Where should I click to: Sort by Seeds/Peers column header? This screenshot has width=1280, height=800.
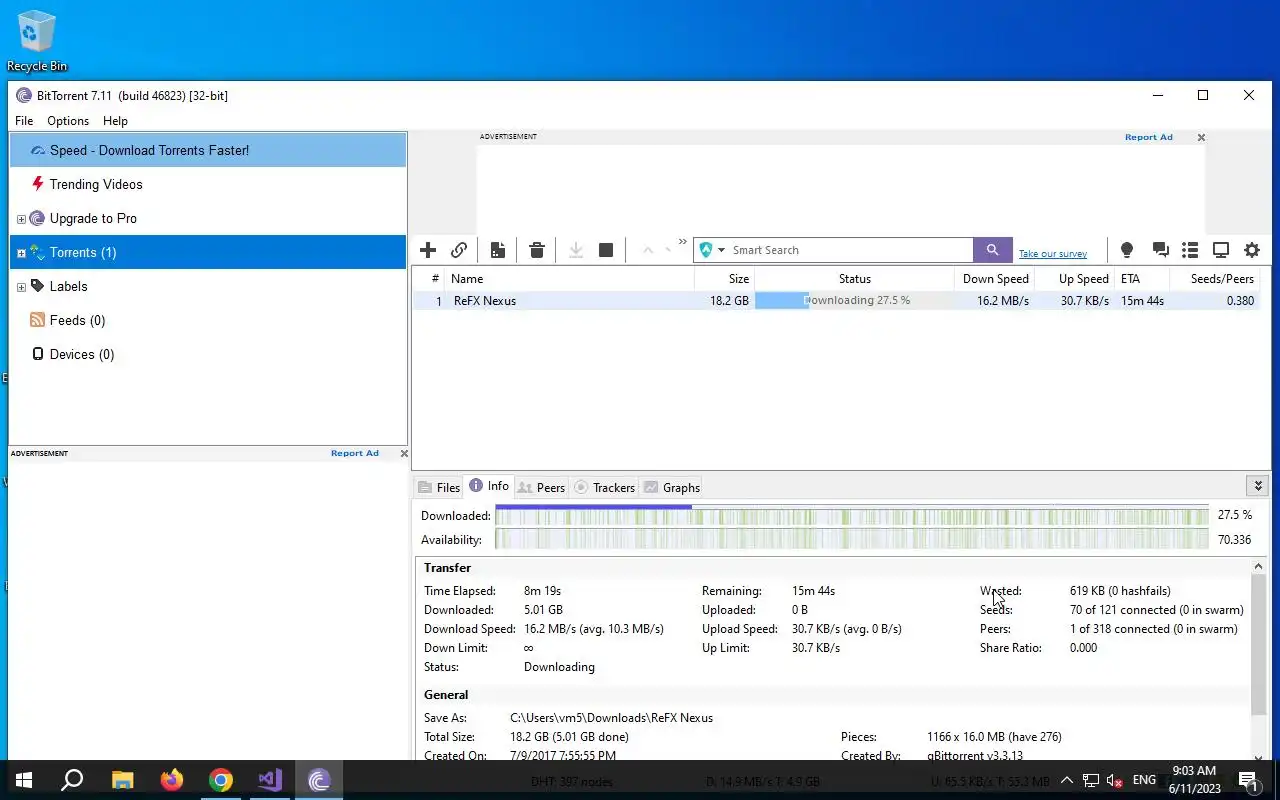click(x=1213, y=279)
